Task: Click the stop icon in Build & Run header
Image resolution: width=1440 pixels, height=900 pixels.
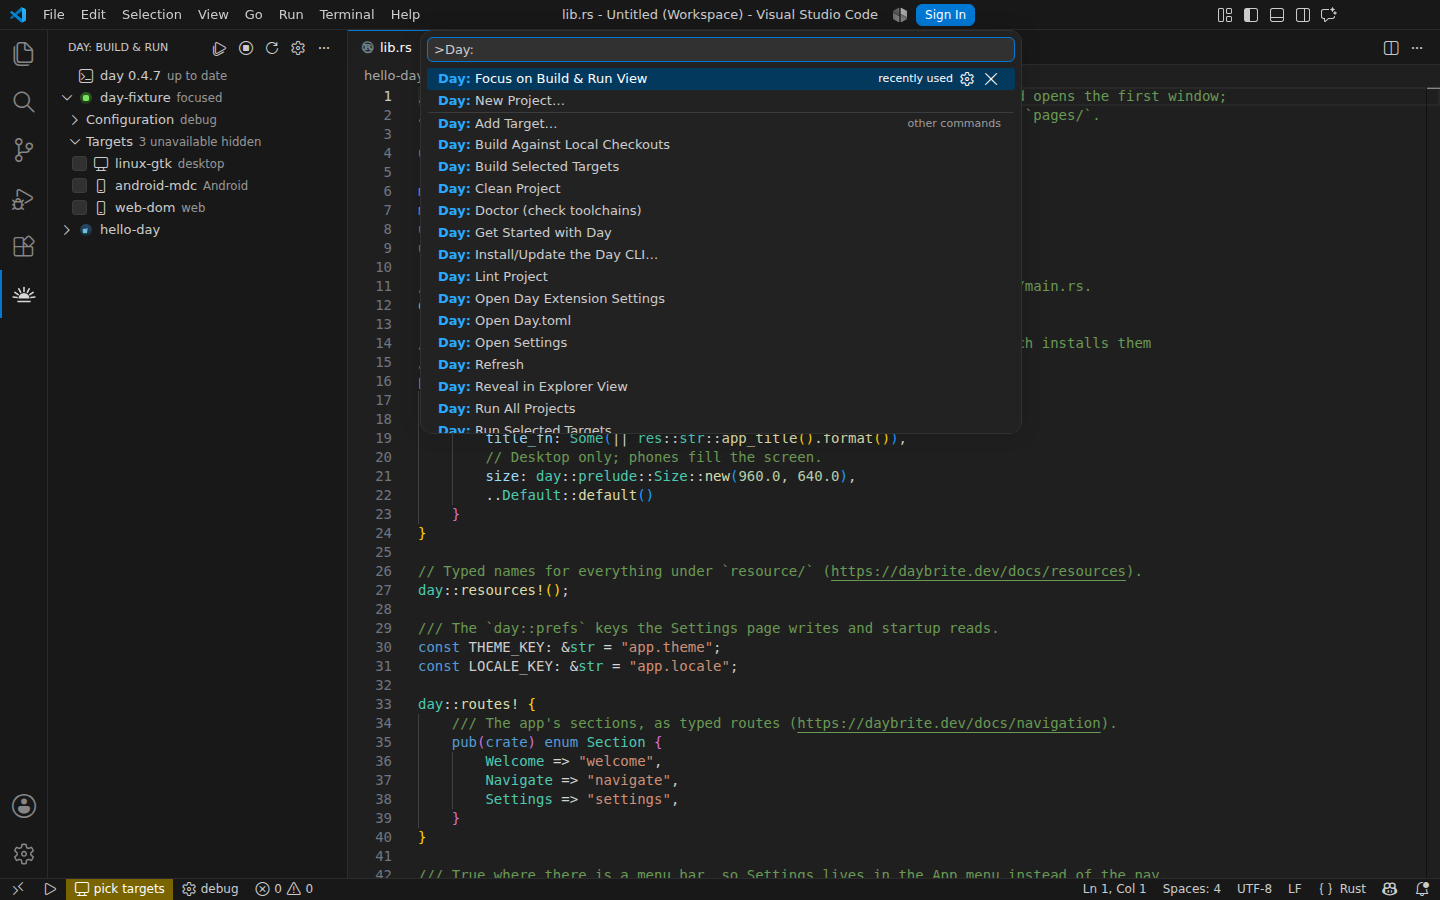Action: (x=246, y=48)
